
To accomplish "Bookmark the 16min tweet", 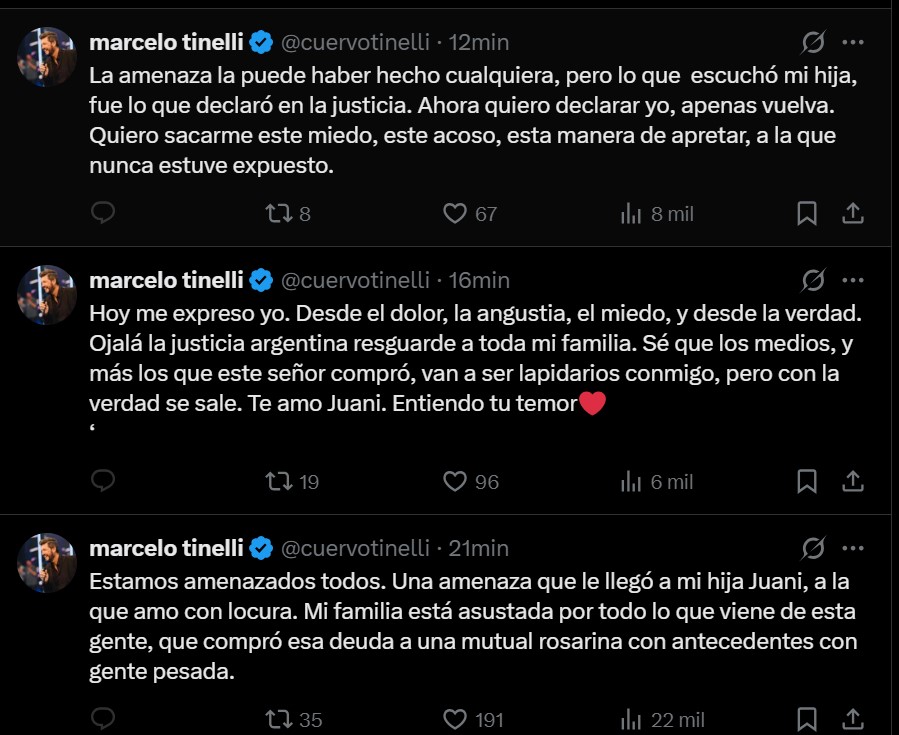I will tap(807, 481).
